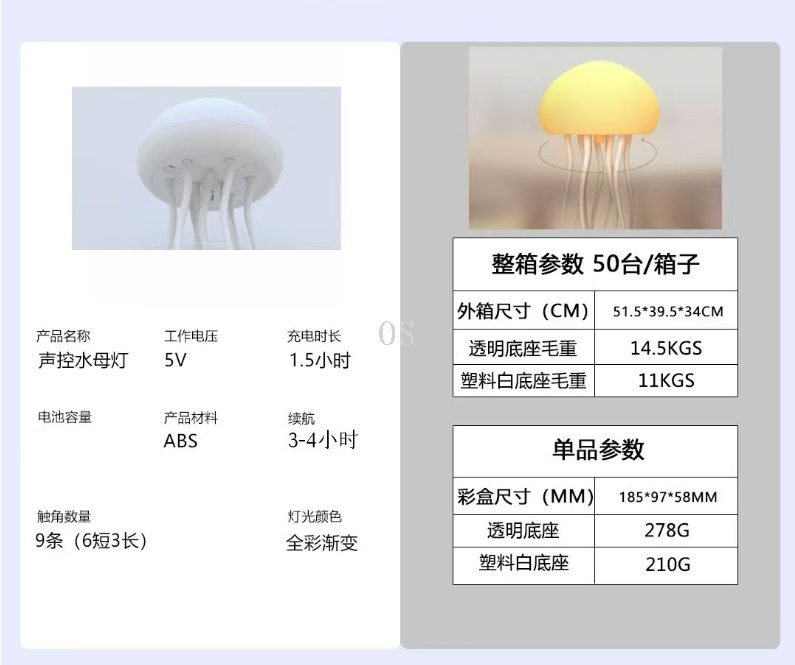Click the 外箱尺寸（CM）row label
This screenshot has width=795, height=665.
point(523,311)
